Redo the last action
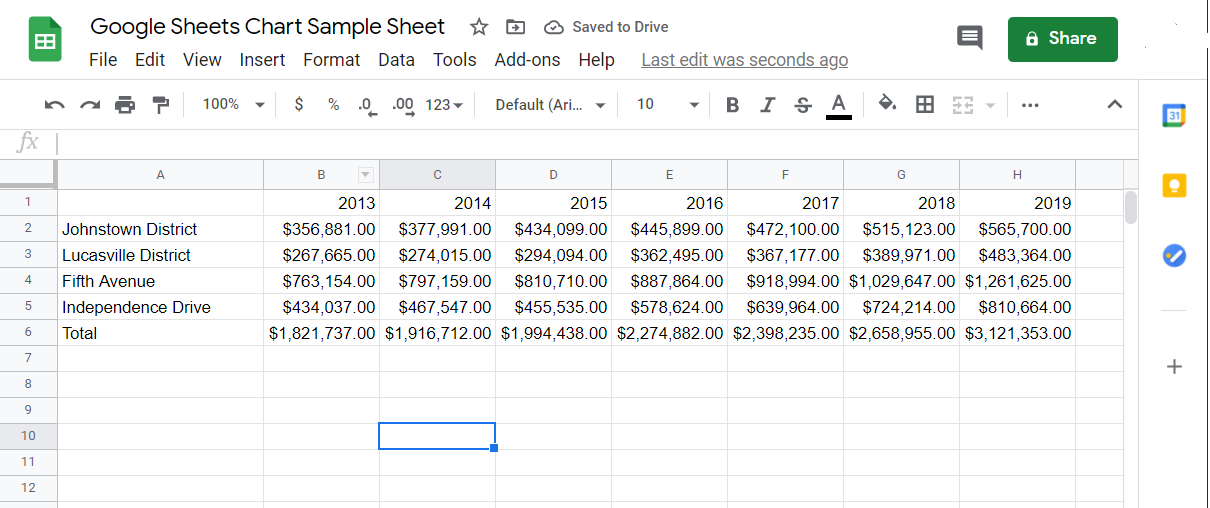The width and height of the screenshot is (1210, 508). coord(90,104)
